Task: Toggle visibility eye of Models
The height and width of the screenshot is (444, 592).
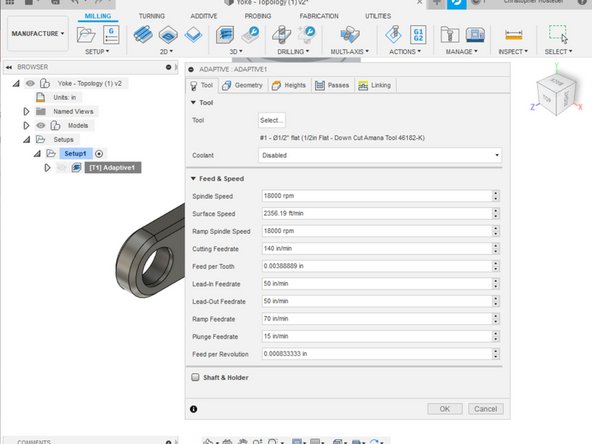Action: [41, 125]
